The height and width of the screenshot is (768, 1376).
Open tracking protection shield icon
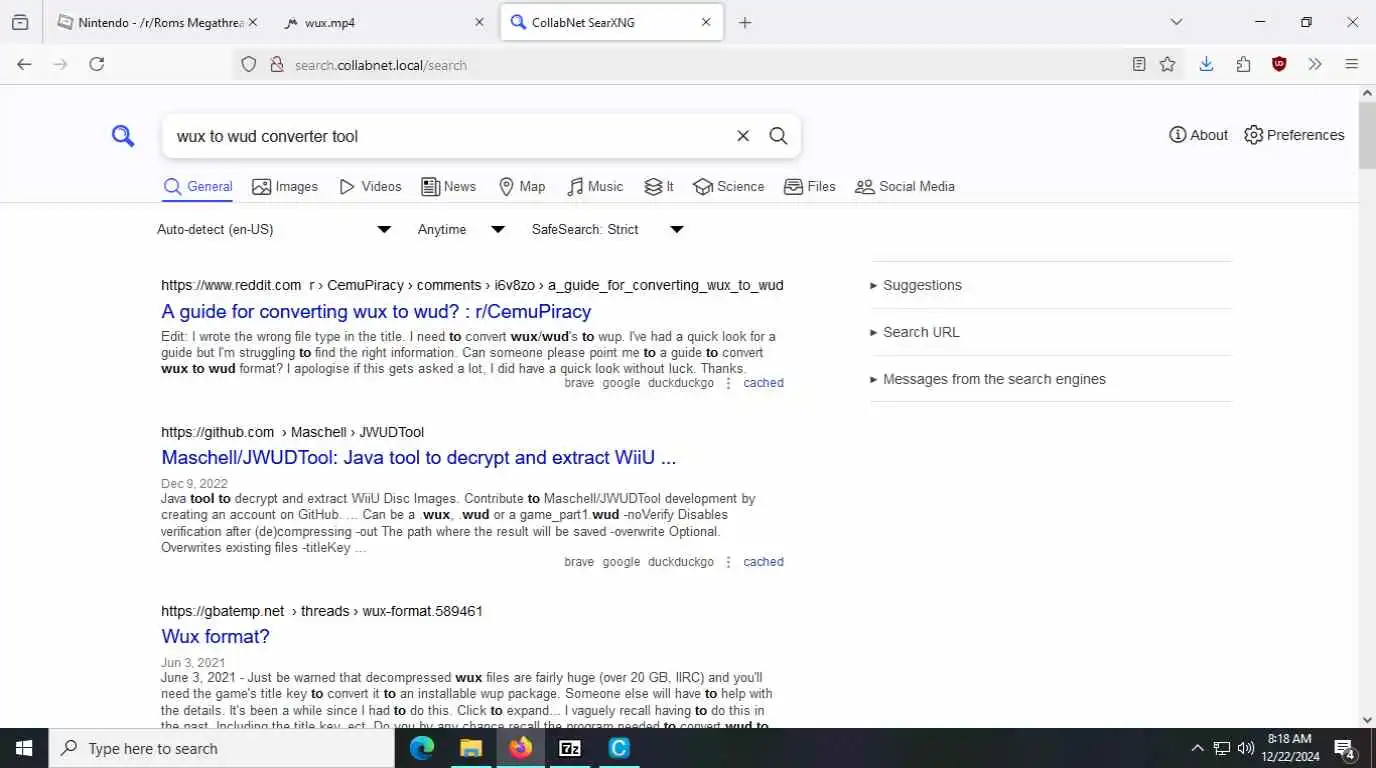pyautogui.click(x=249, y=64)
